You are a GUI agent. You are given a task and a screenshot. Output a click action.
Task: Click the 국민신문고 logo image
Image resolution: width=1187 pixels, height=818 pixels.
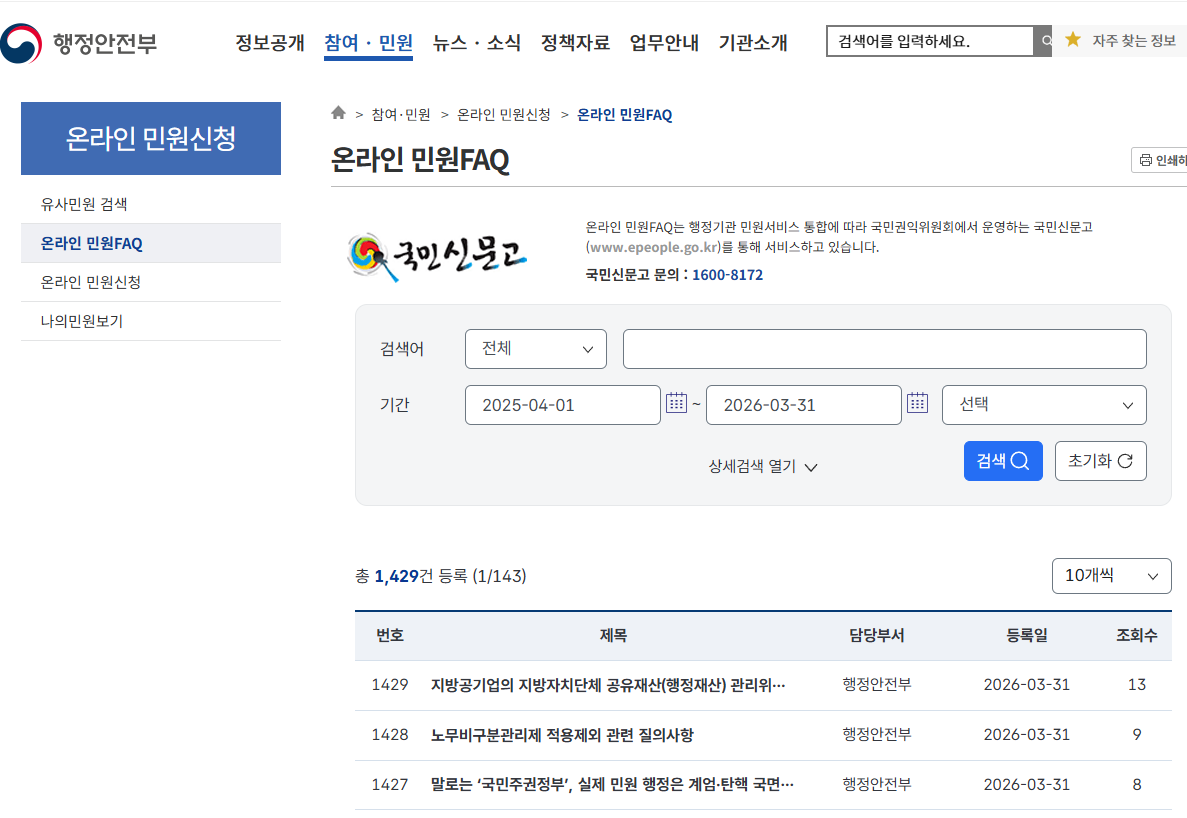(x=437, y=257)
